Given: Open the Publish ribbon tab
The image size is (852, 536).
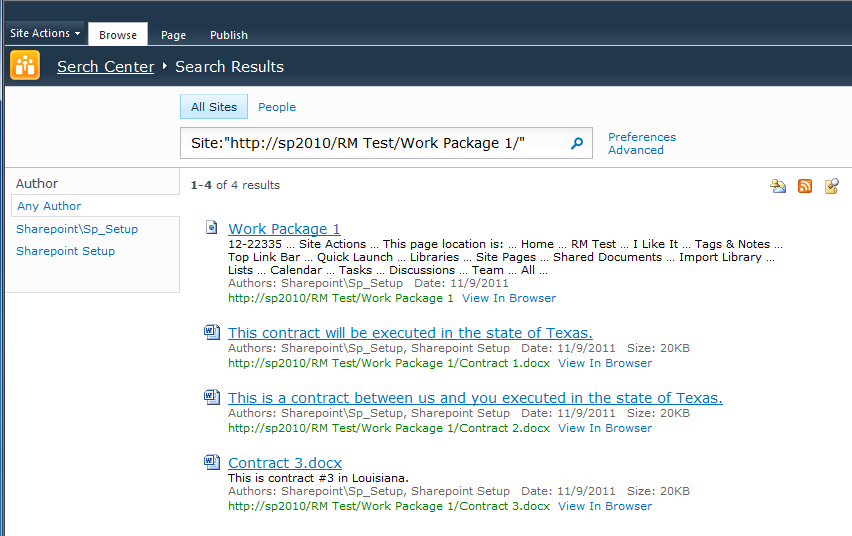Looking at the screenshot, I should (x=229, y=35).
